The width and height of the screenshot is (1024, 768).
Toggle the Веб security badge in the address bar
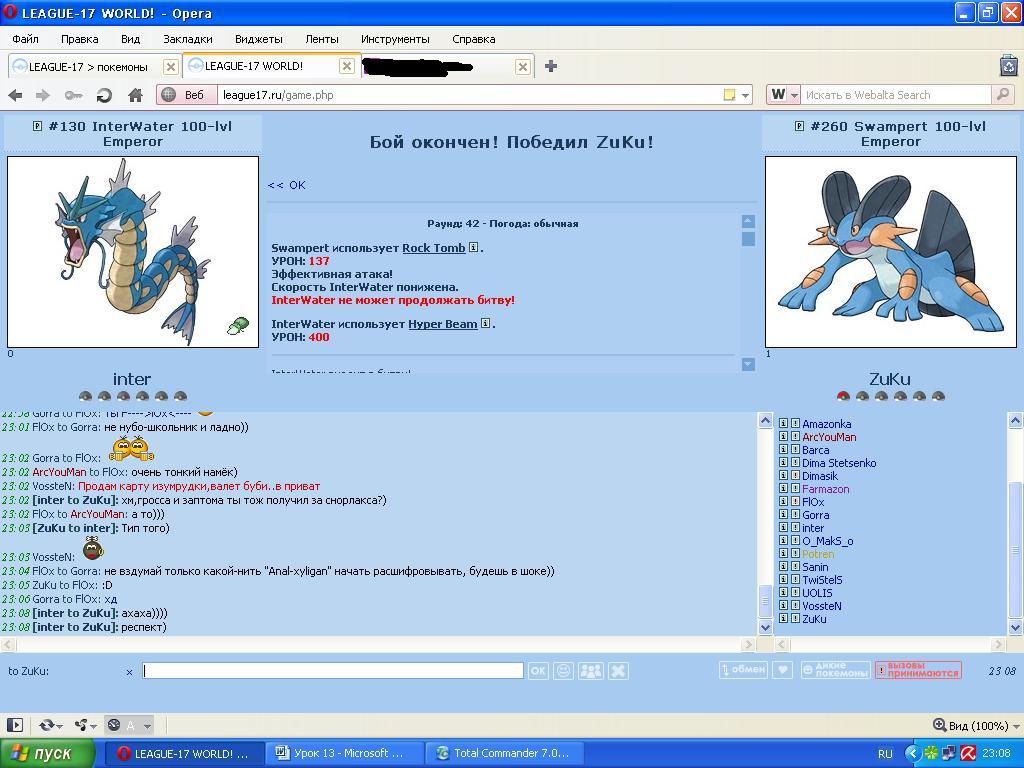185,95
